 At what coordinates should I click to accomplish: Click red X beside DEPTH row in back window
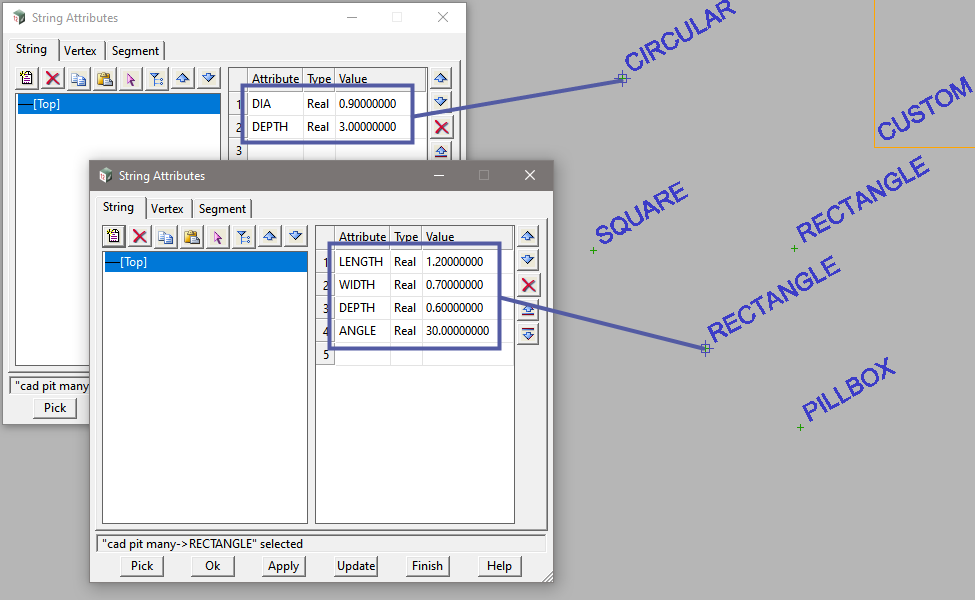pos(441,127)
